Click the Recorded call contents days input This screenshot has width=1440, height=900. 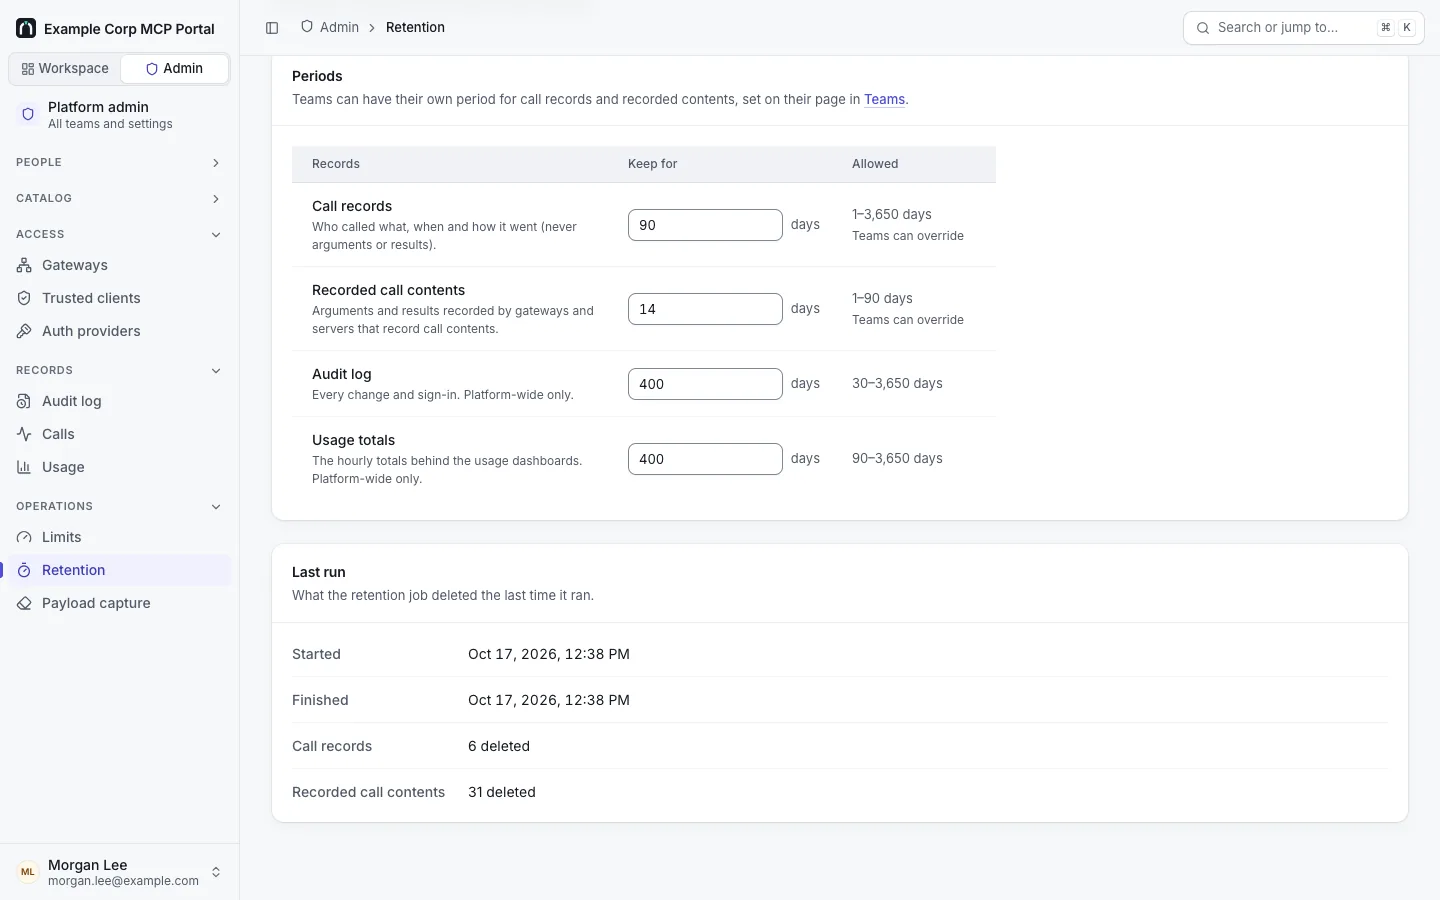tap(705, 309)
